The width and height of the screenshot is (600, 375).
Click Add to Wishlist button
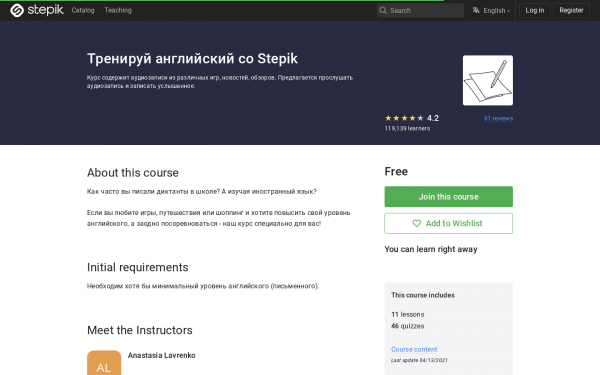pos(448,223)
